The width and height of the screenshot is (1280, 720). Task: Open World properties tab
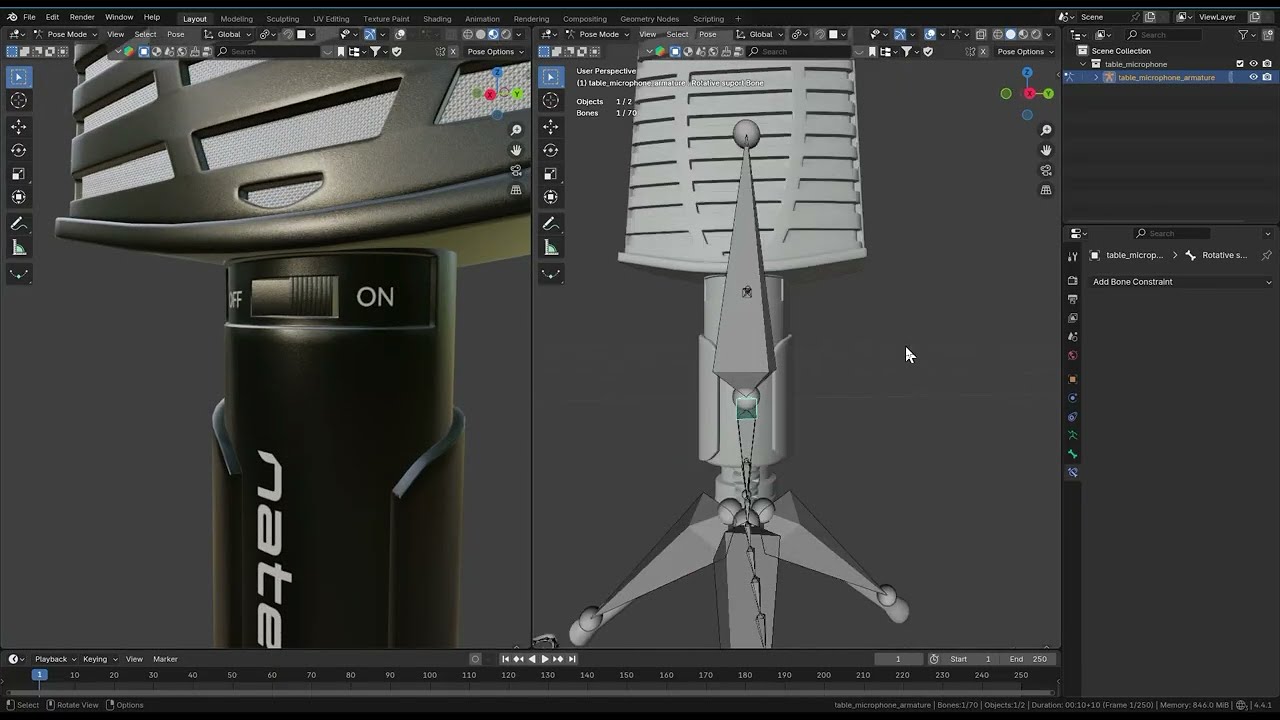point(1072,355)
